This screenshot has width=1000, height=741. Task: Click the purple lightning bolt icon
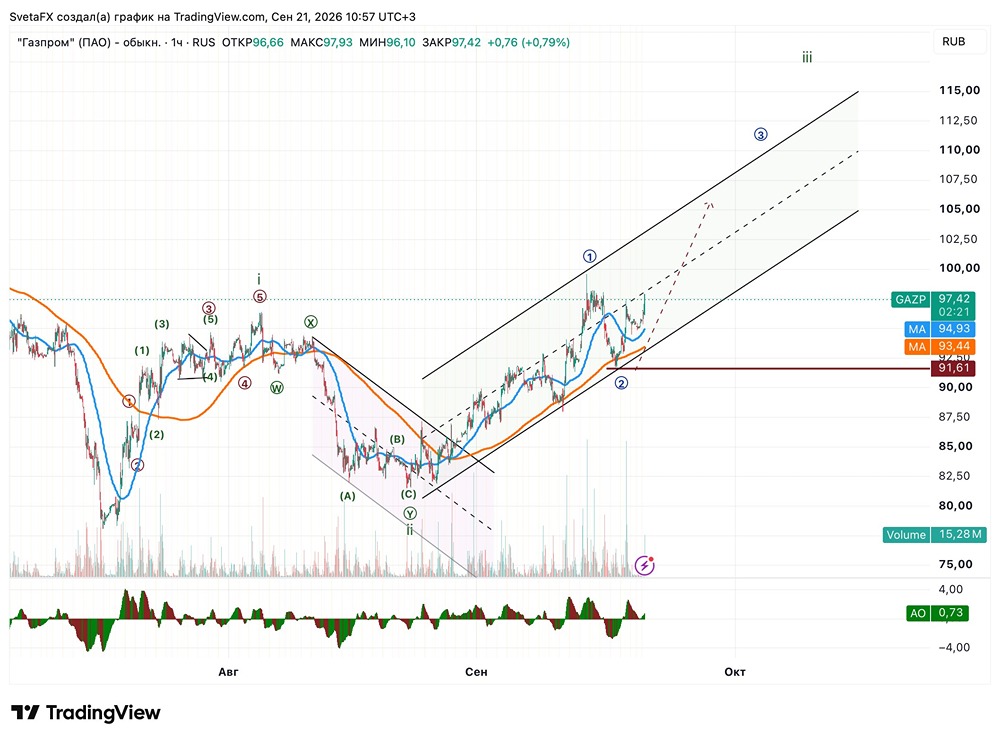645,565
